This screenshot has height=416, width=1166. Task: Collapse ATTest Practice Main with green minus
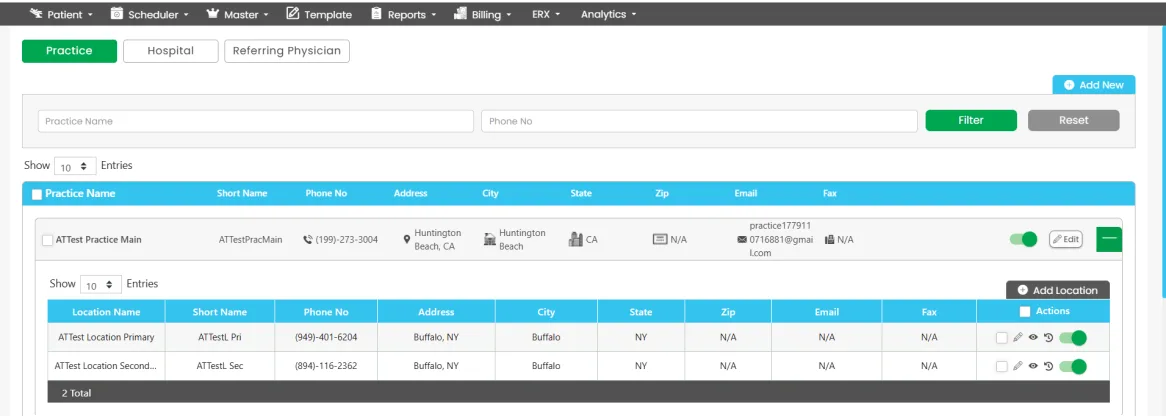click(1109, 238)
